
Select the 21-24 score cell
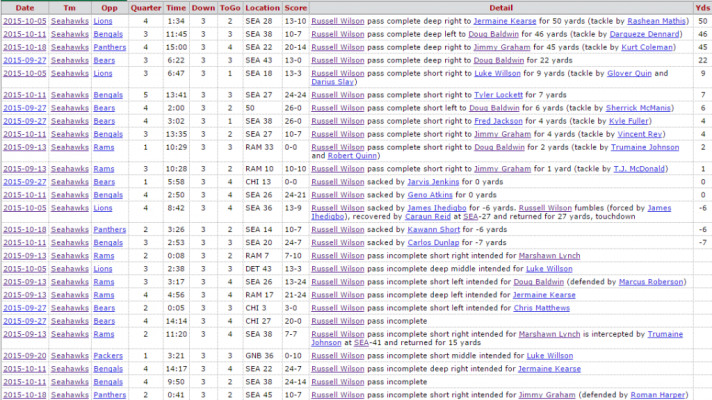(296, 295)
